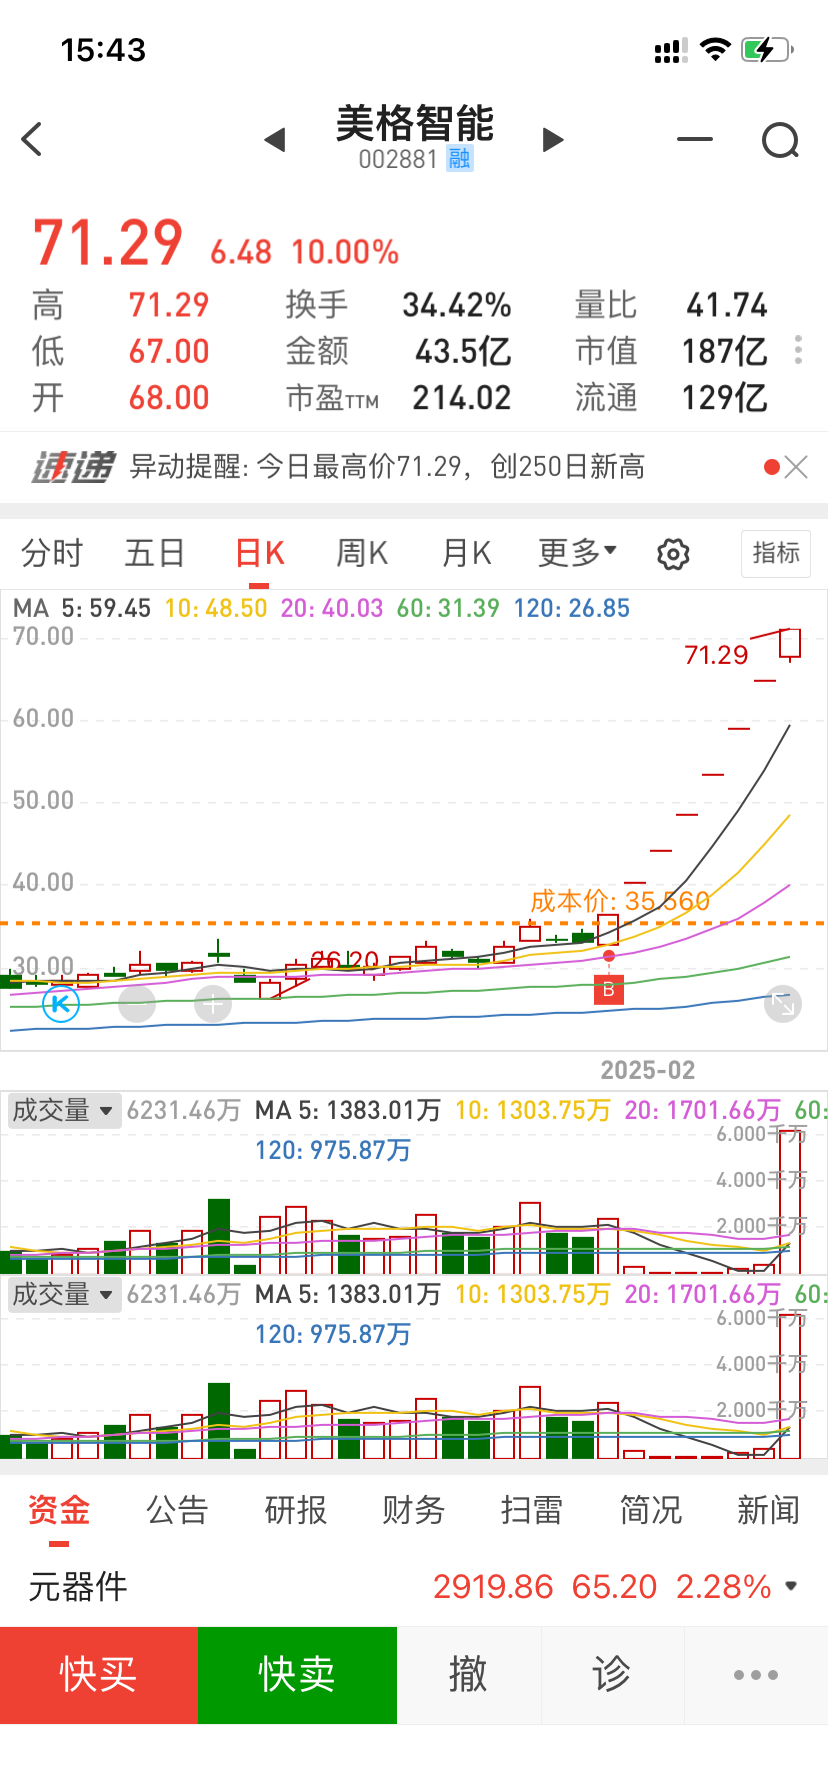Tap the 量比 41.74 value
Viewport: 828px width, 1792px height.
[727, 305]
